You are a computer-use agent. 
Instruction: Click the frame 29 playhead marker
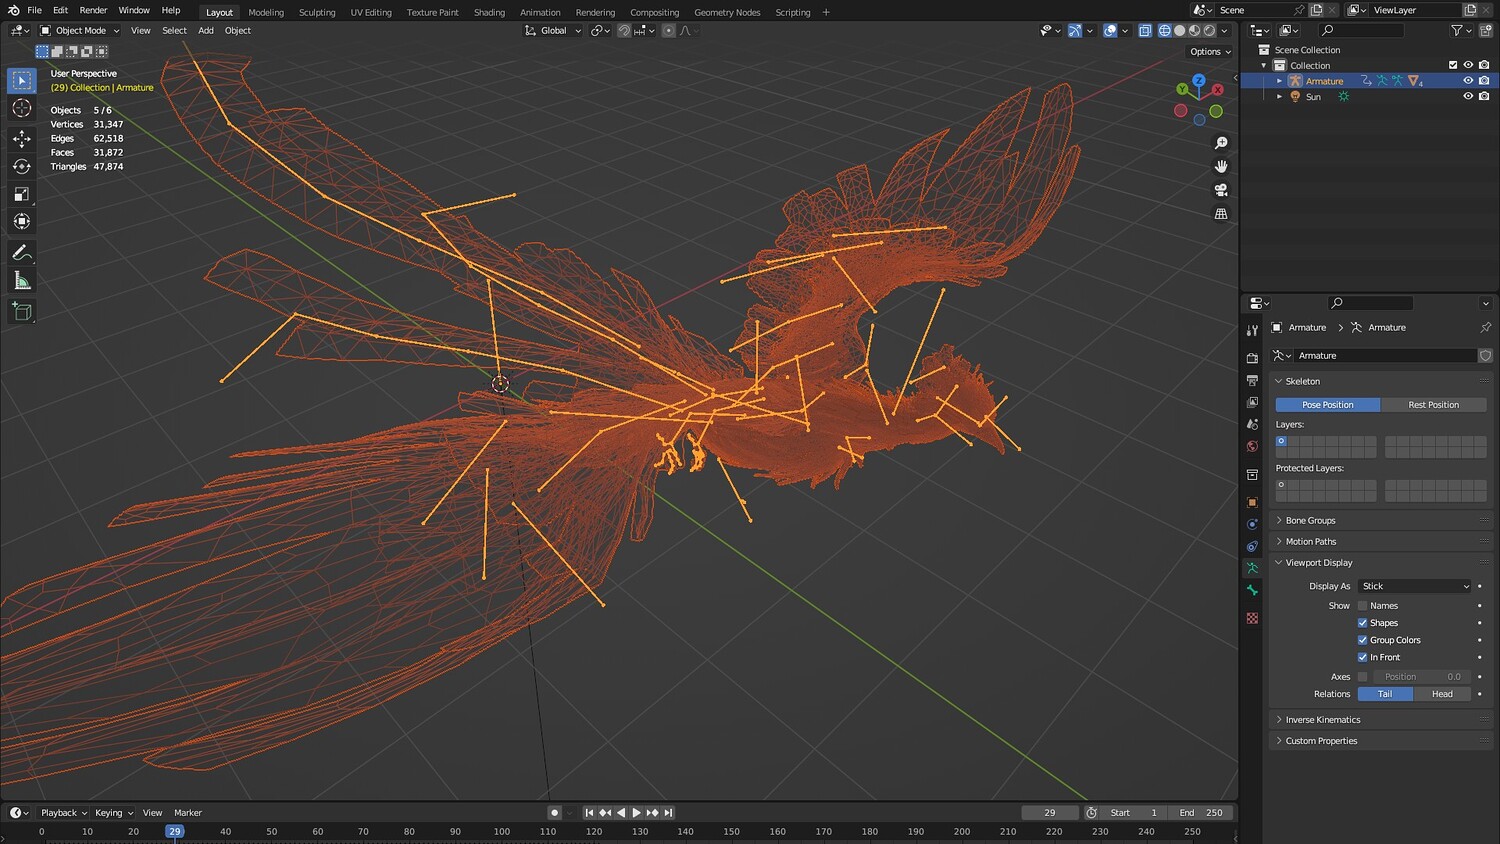[175, 831]
